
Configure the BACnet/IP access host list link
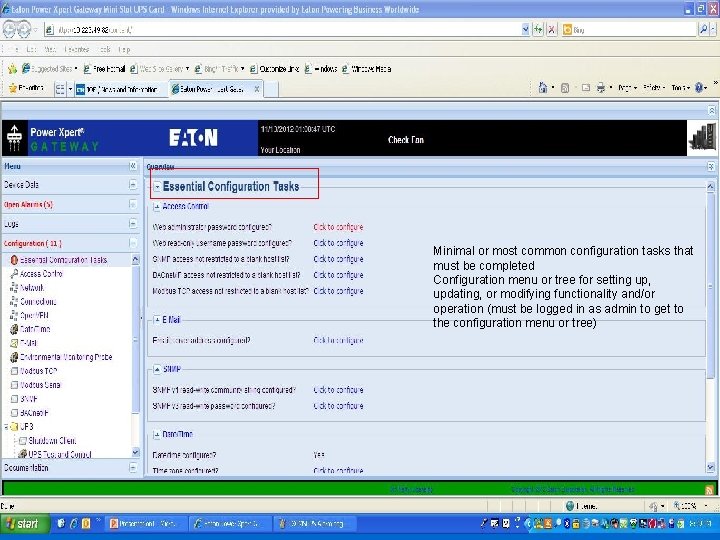338,275
